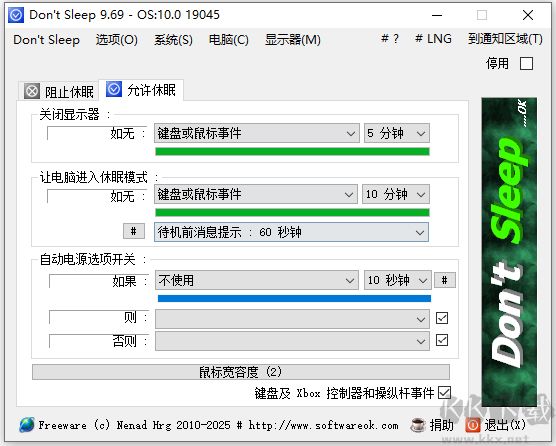Image resolution: width=556 pixels, height=446 pixels.
Task: Open the Don't Sleep menu
Action: click(x=46, y=40)
